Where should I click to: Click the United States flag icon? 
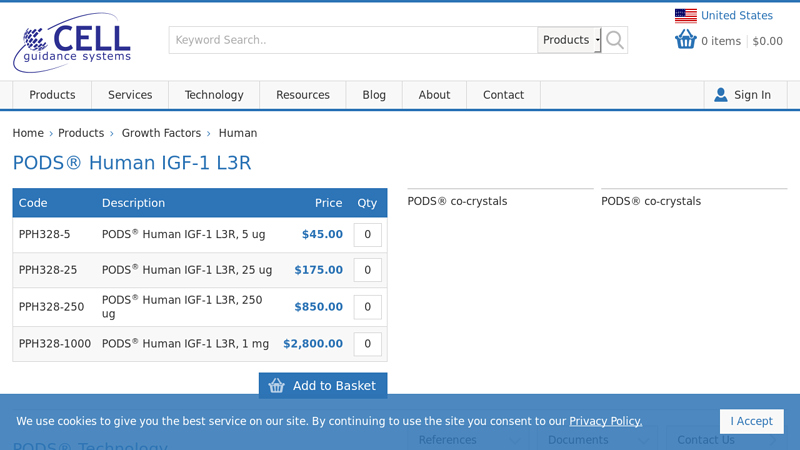(685, 16)
